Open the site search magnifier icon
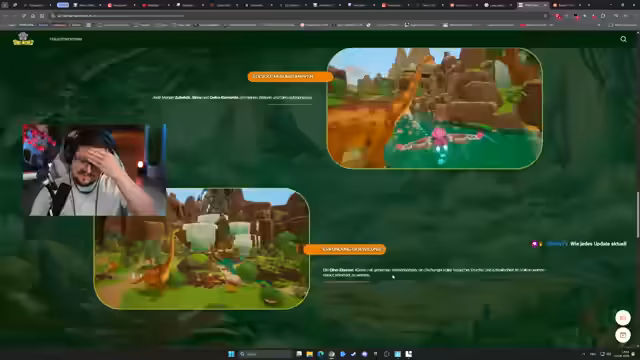 623,39
